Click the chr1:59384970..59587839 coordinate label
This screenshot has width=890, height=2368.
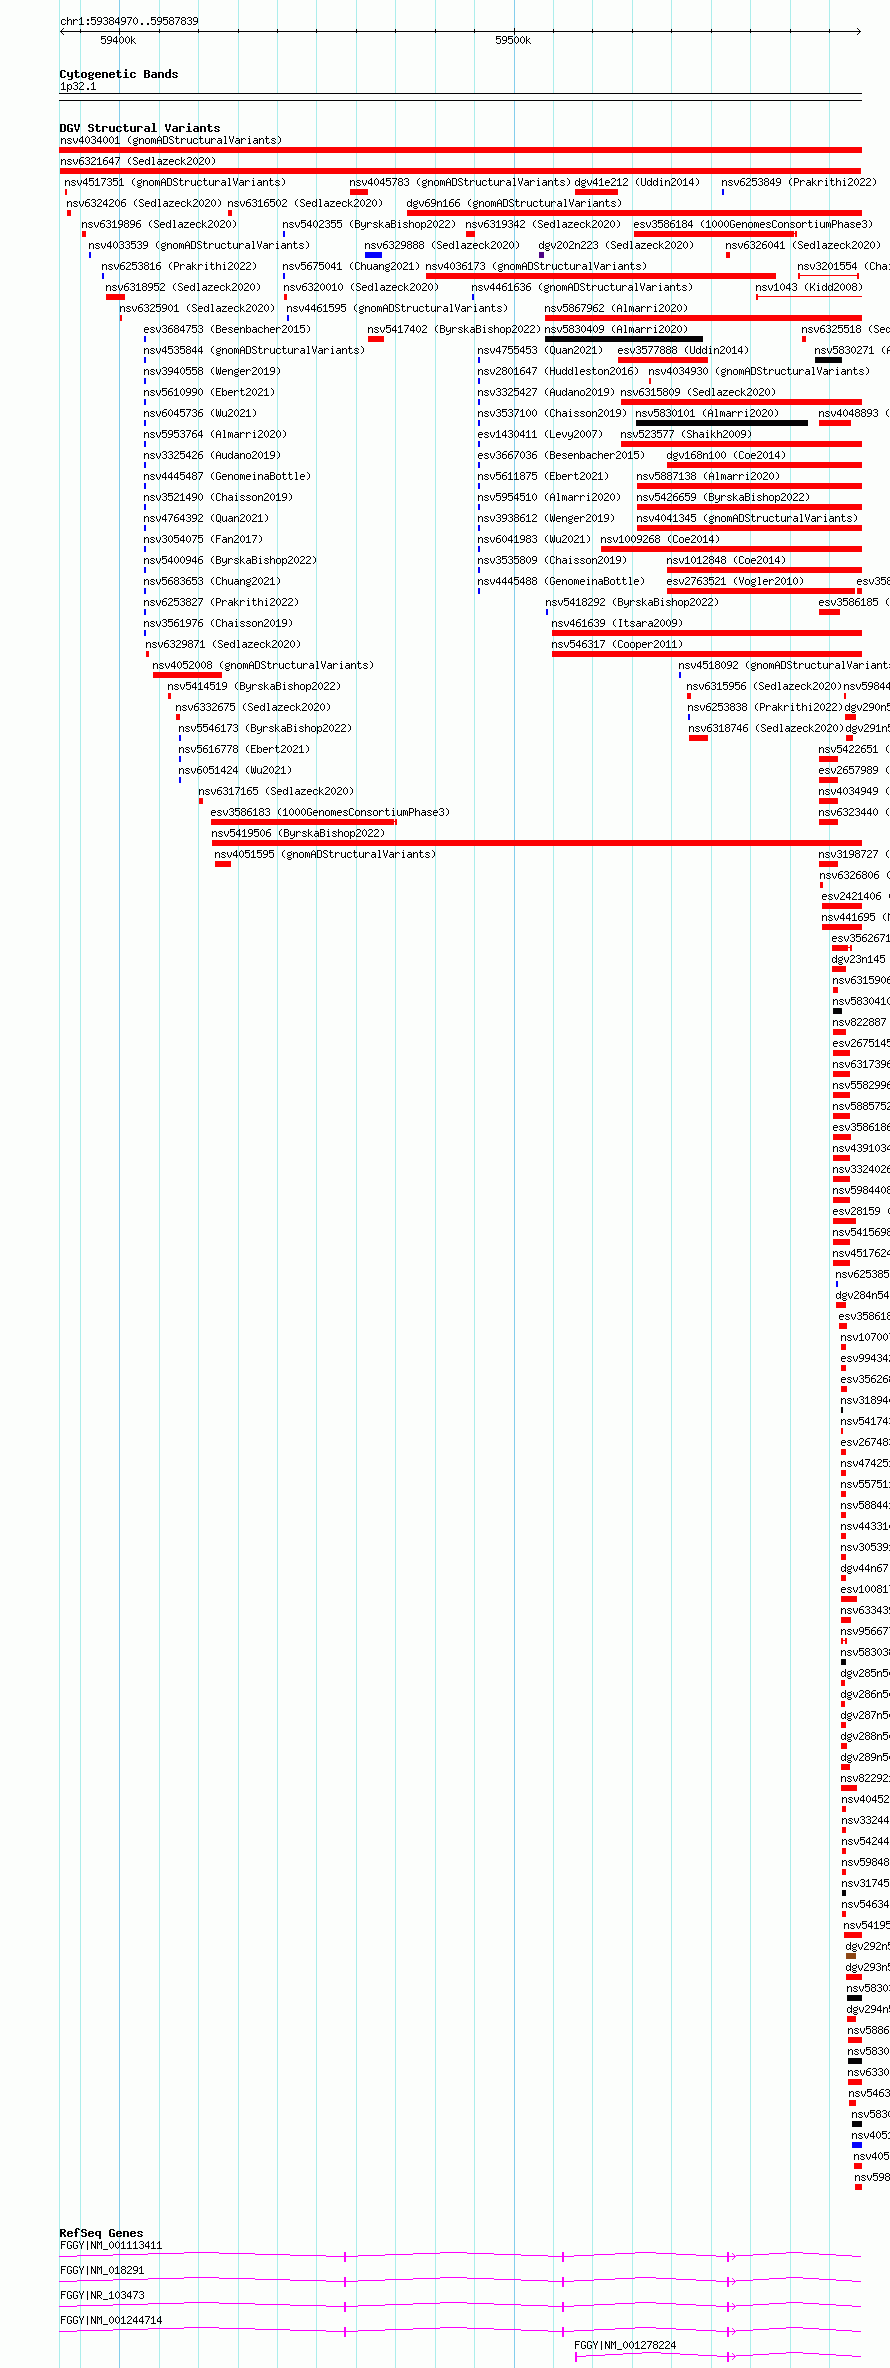(x=129, y=21)
